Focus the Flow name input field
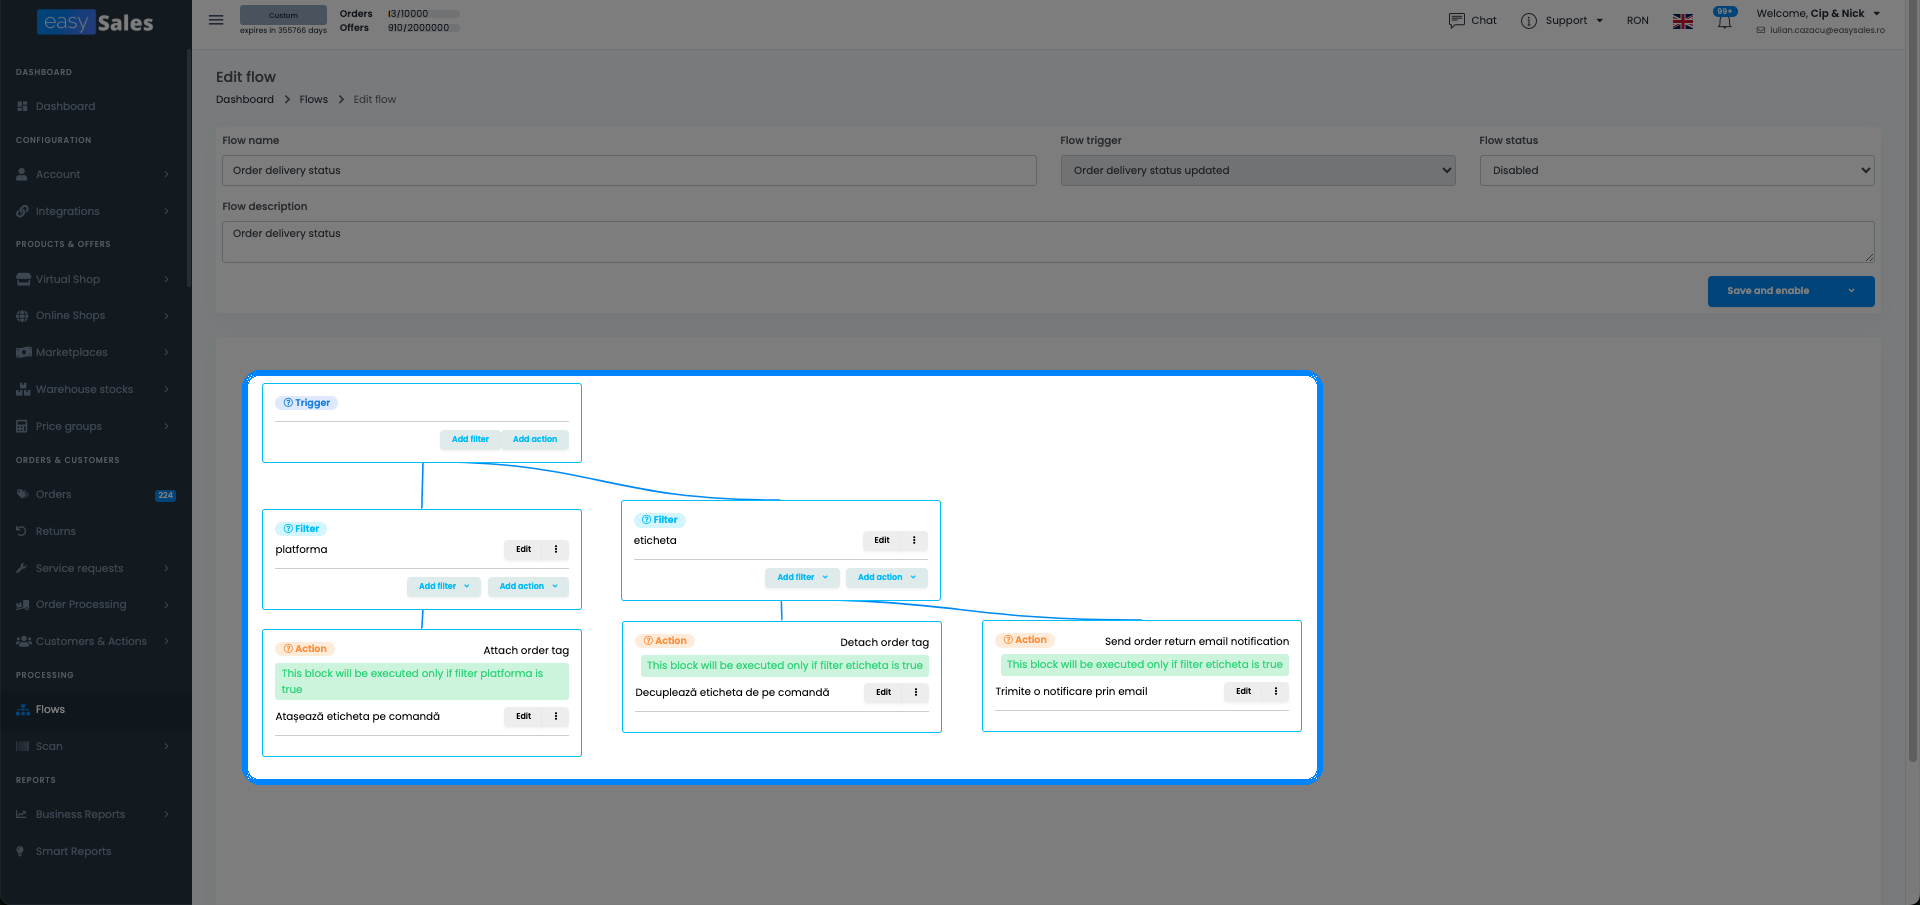 pyautogui.click(x=629, y=170)
